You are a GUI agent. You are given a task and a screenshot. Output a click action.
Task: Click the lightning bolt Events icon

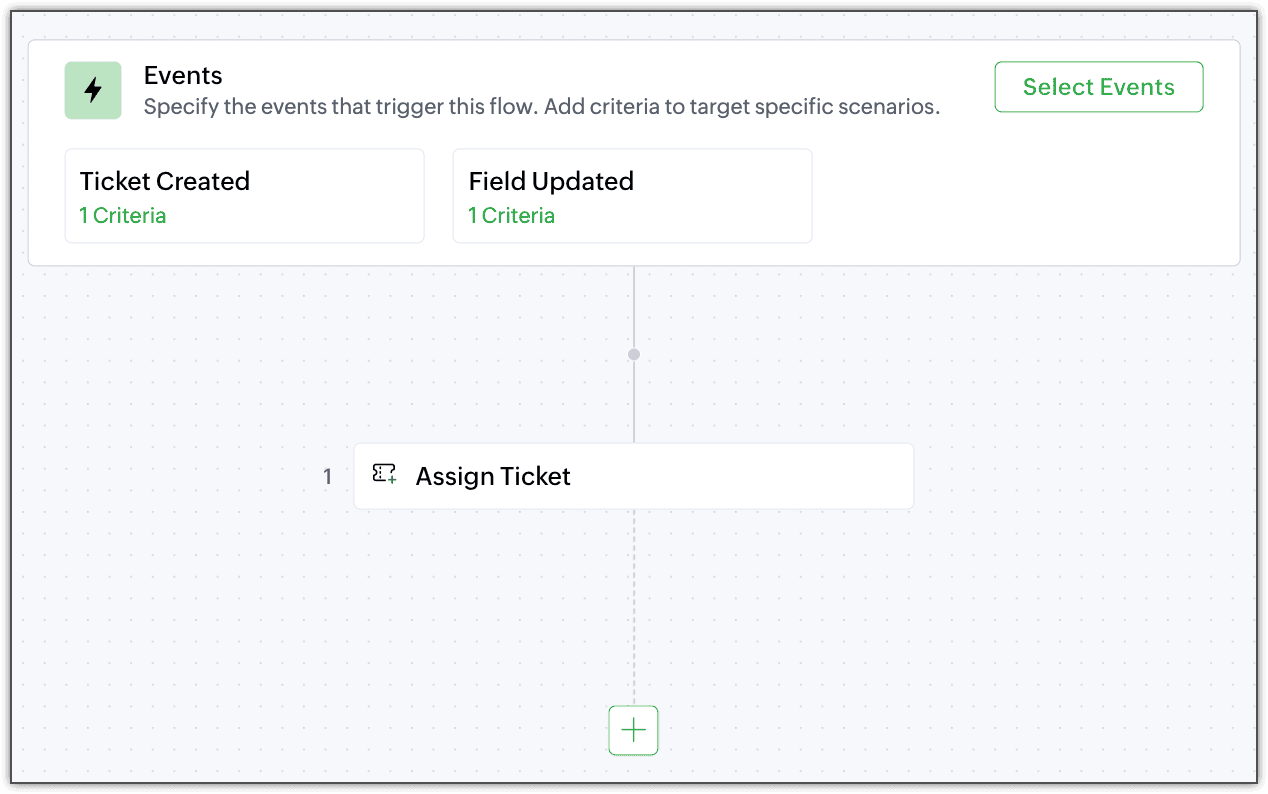coord(93,90)
